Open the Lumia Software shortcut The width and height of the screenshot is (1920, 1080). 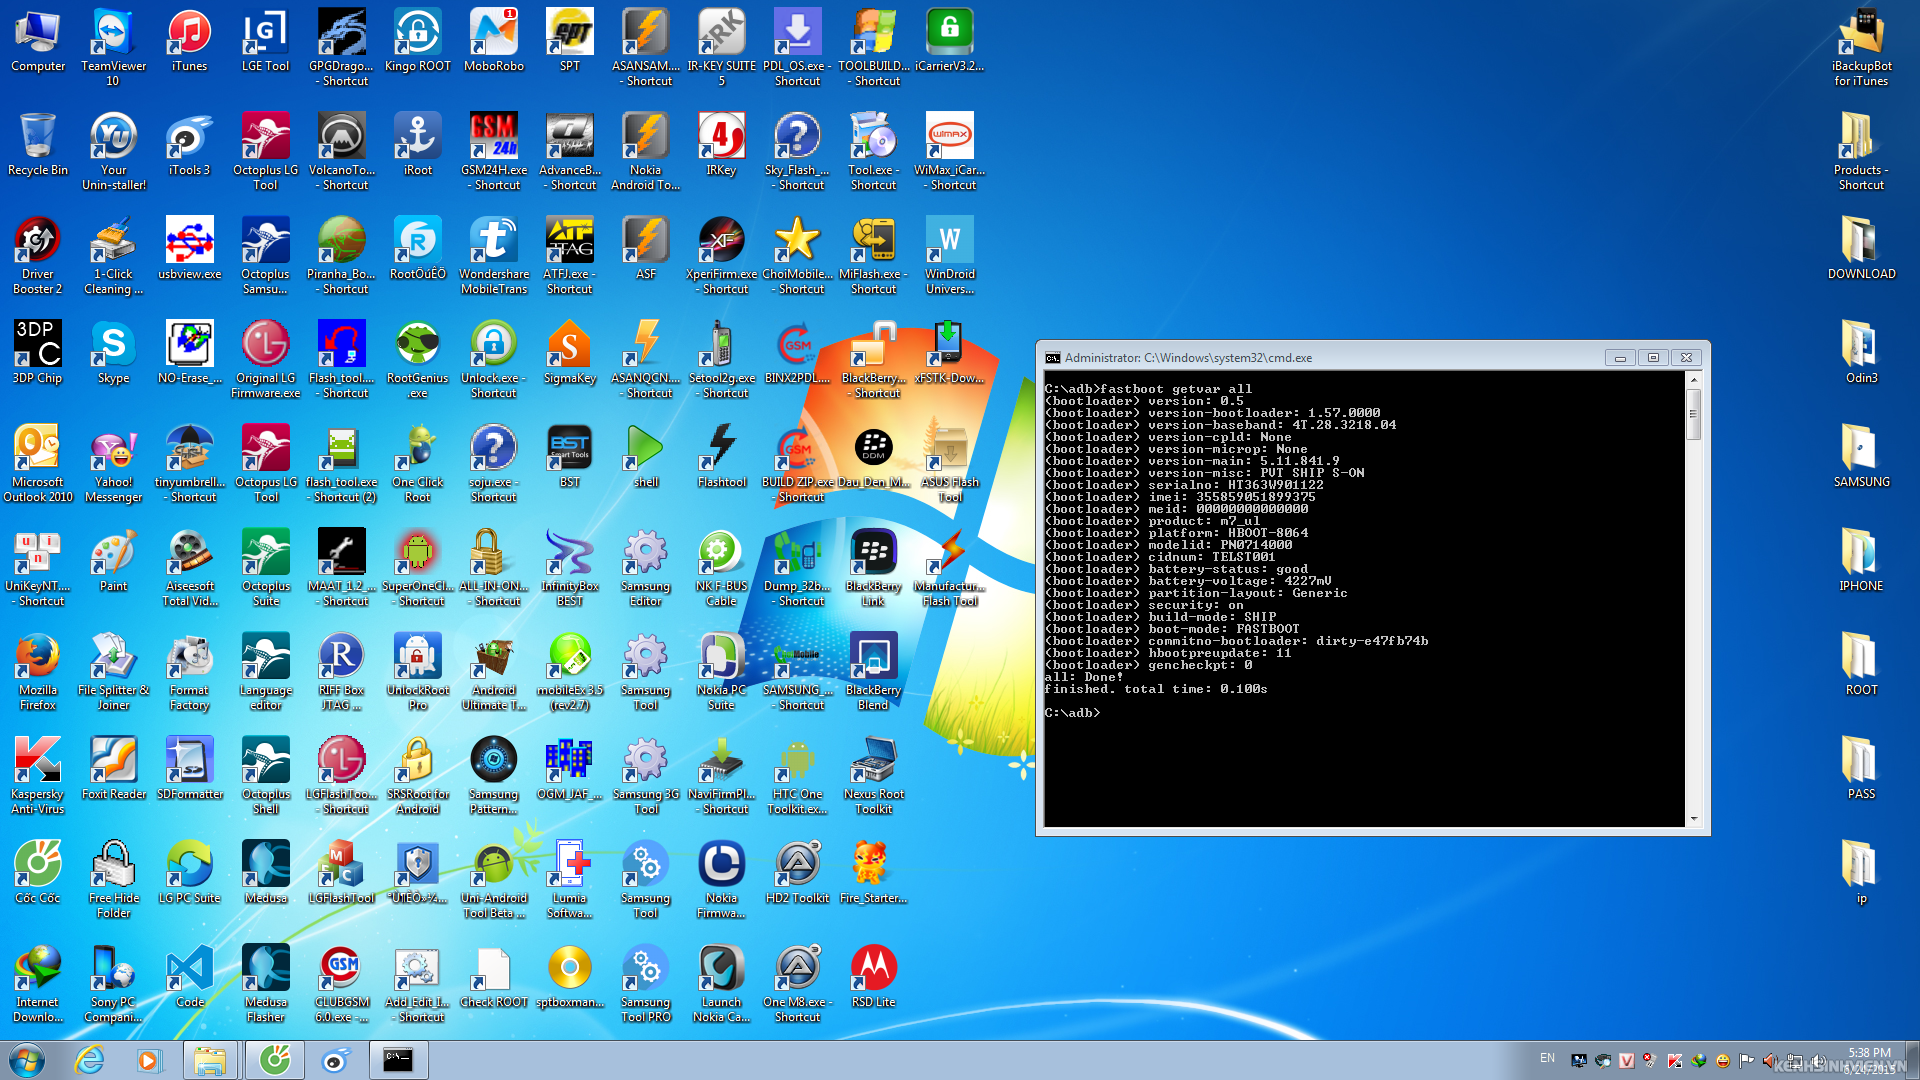(569, 879)
